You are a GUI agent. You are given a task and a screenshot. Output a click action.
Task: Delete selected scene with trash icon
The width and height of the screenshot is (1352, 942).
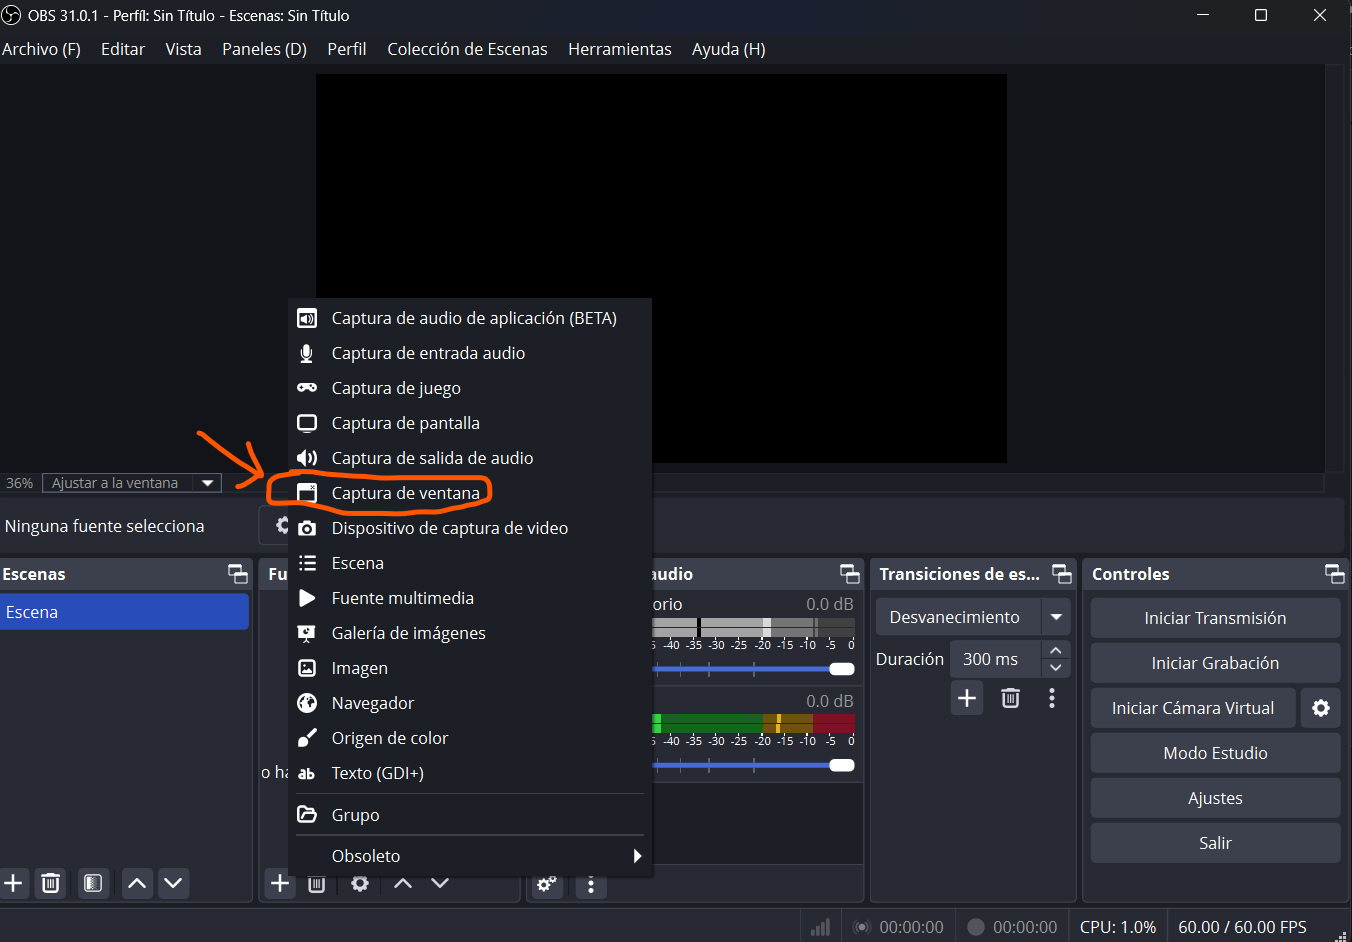pos(50,883)
